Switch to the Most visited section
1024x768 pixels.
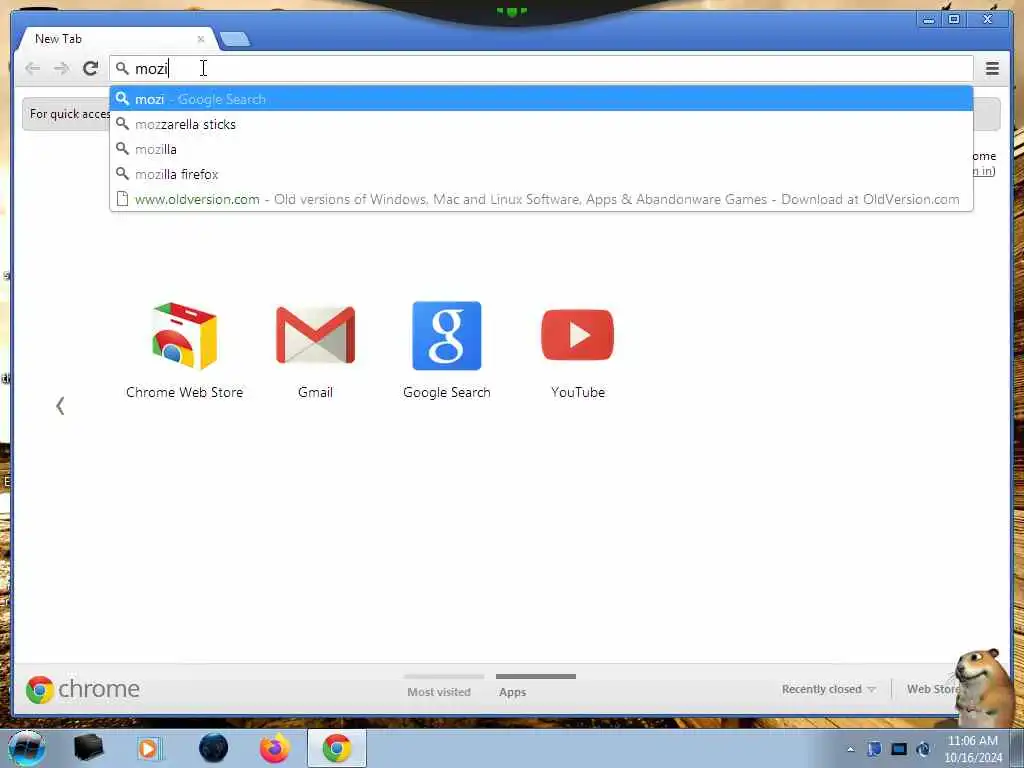click(x=439, y=692)
